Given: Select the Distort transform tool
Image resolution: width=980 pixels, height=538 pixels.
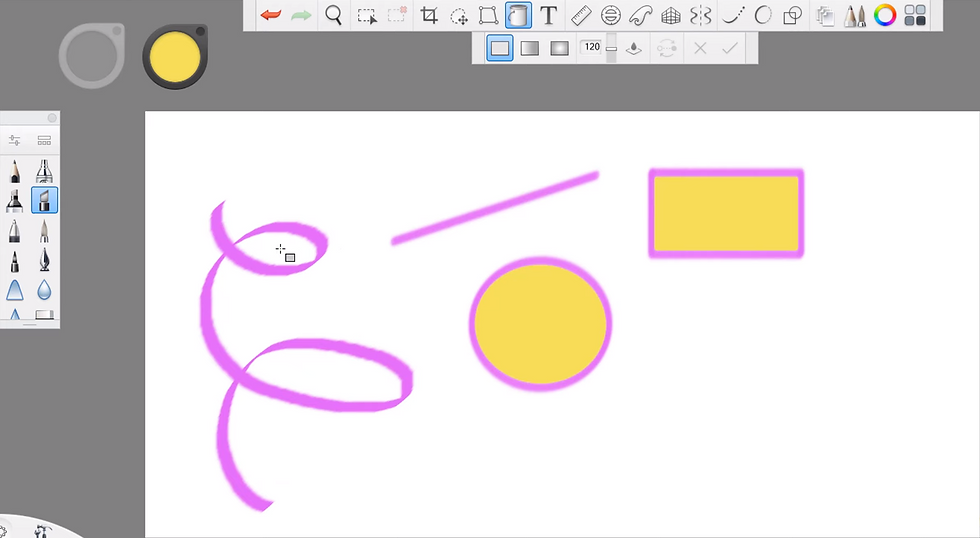Looking at the screenshot, I should click(488, 15).
